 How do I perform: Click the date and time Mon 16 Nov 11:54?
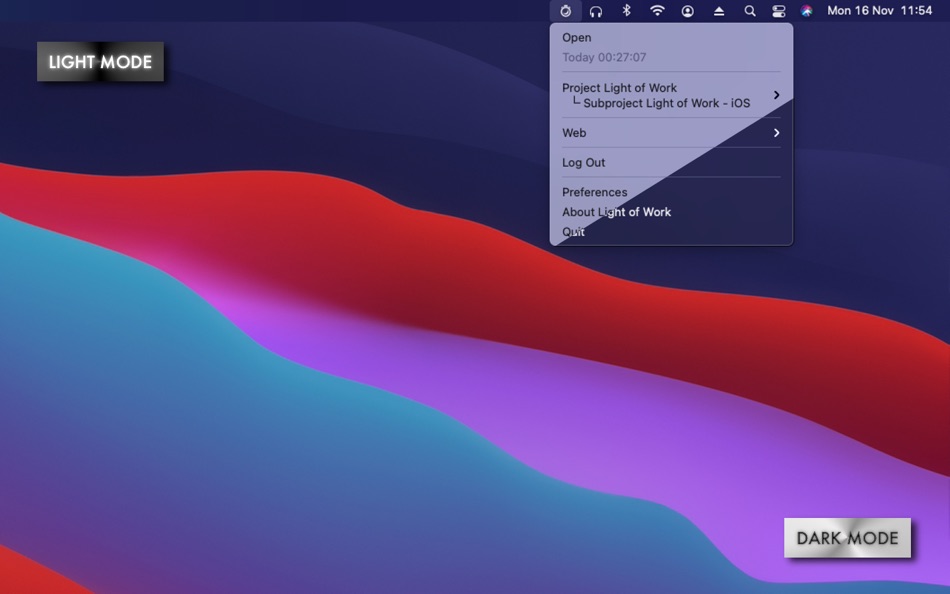880,10
